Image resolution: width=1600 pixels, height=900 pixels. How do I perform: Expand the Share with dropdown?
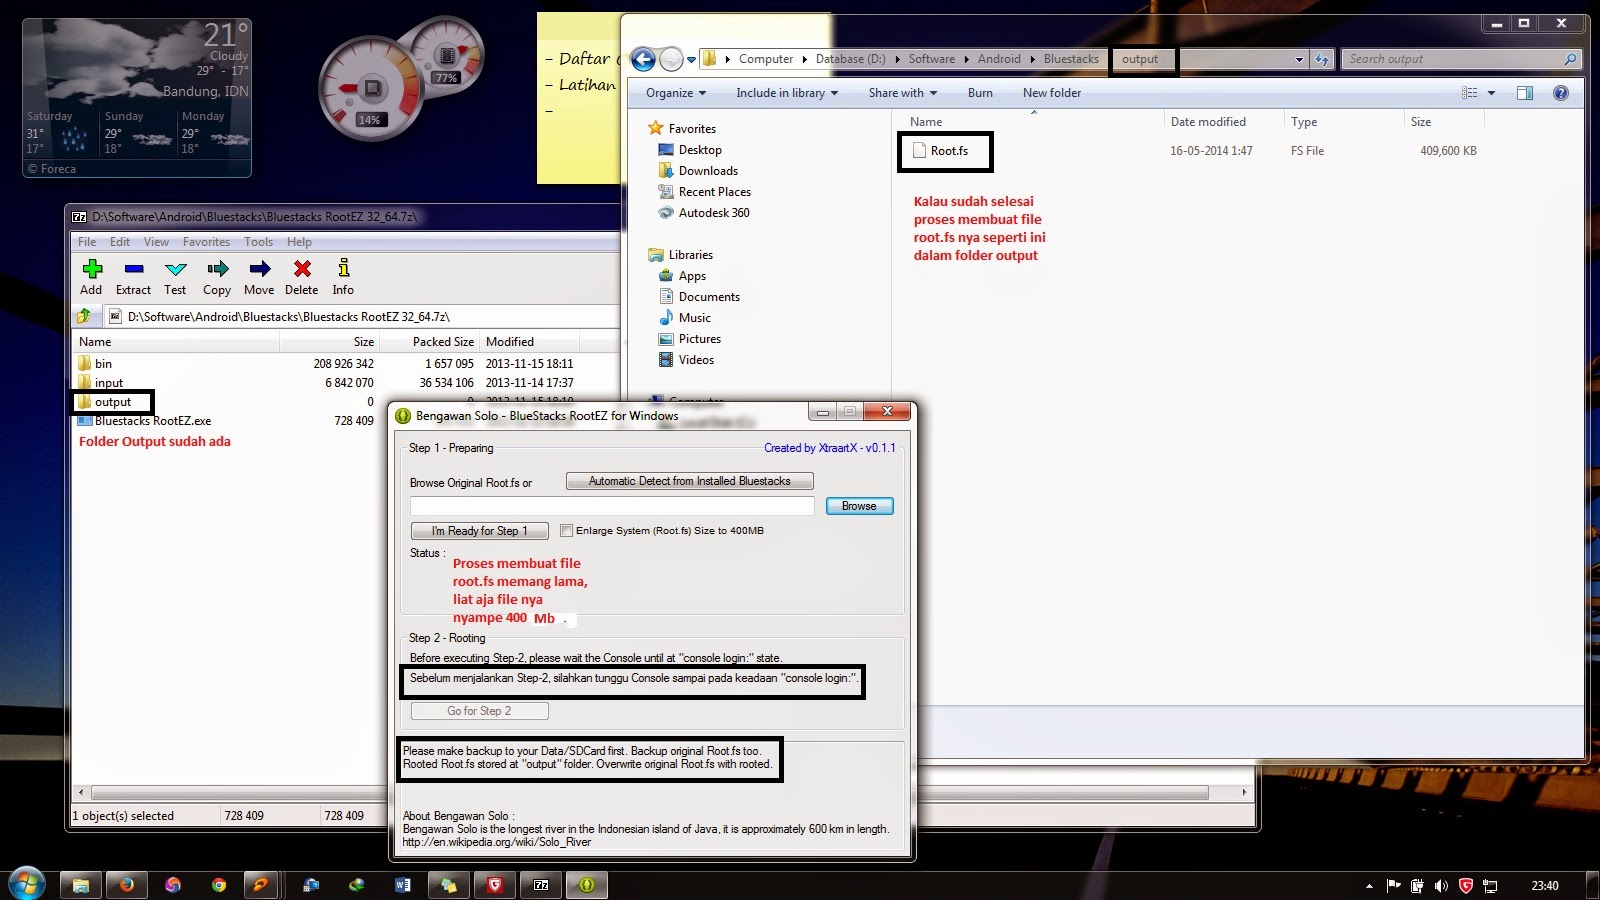pyautogui.click(x=903, y=93)
